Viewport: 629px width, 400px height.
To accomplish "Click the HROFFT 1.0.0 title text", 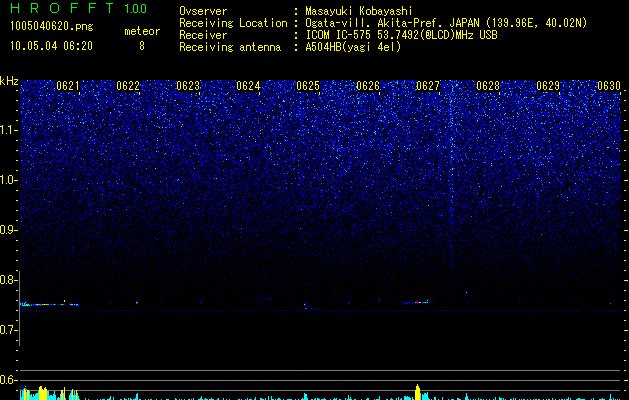I will [x=79, y=8].
